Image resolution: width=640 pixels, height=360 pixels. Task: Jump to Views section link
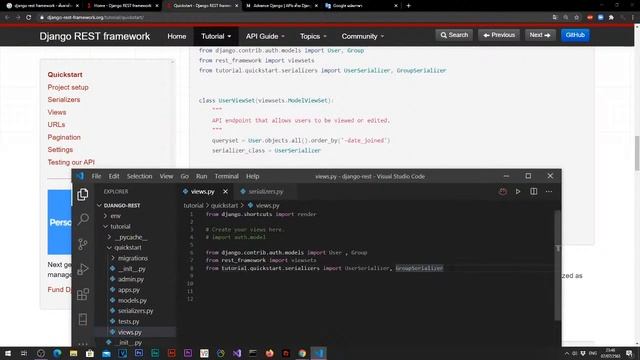57,112
